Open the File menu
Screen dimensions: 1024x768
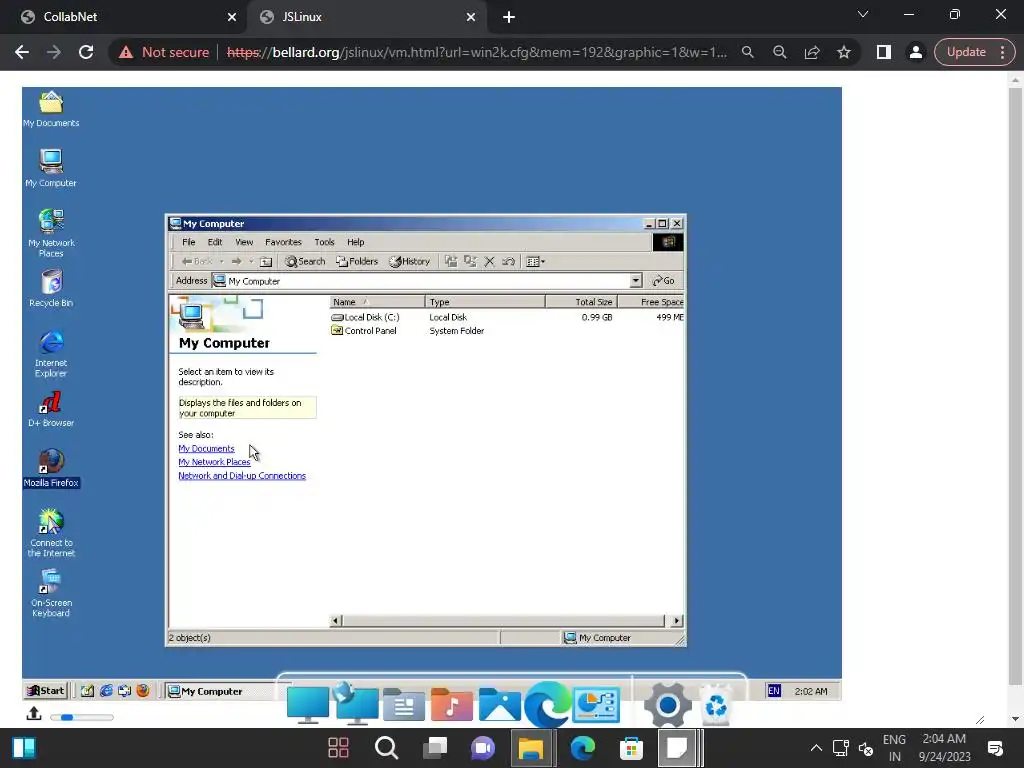click(189, 242)
